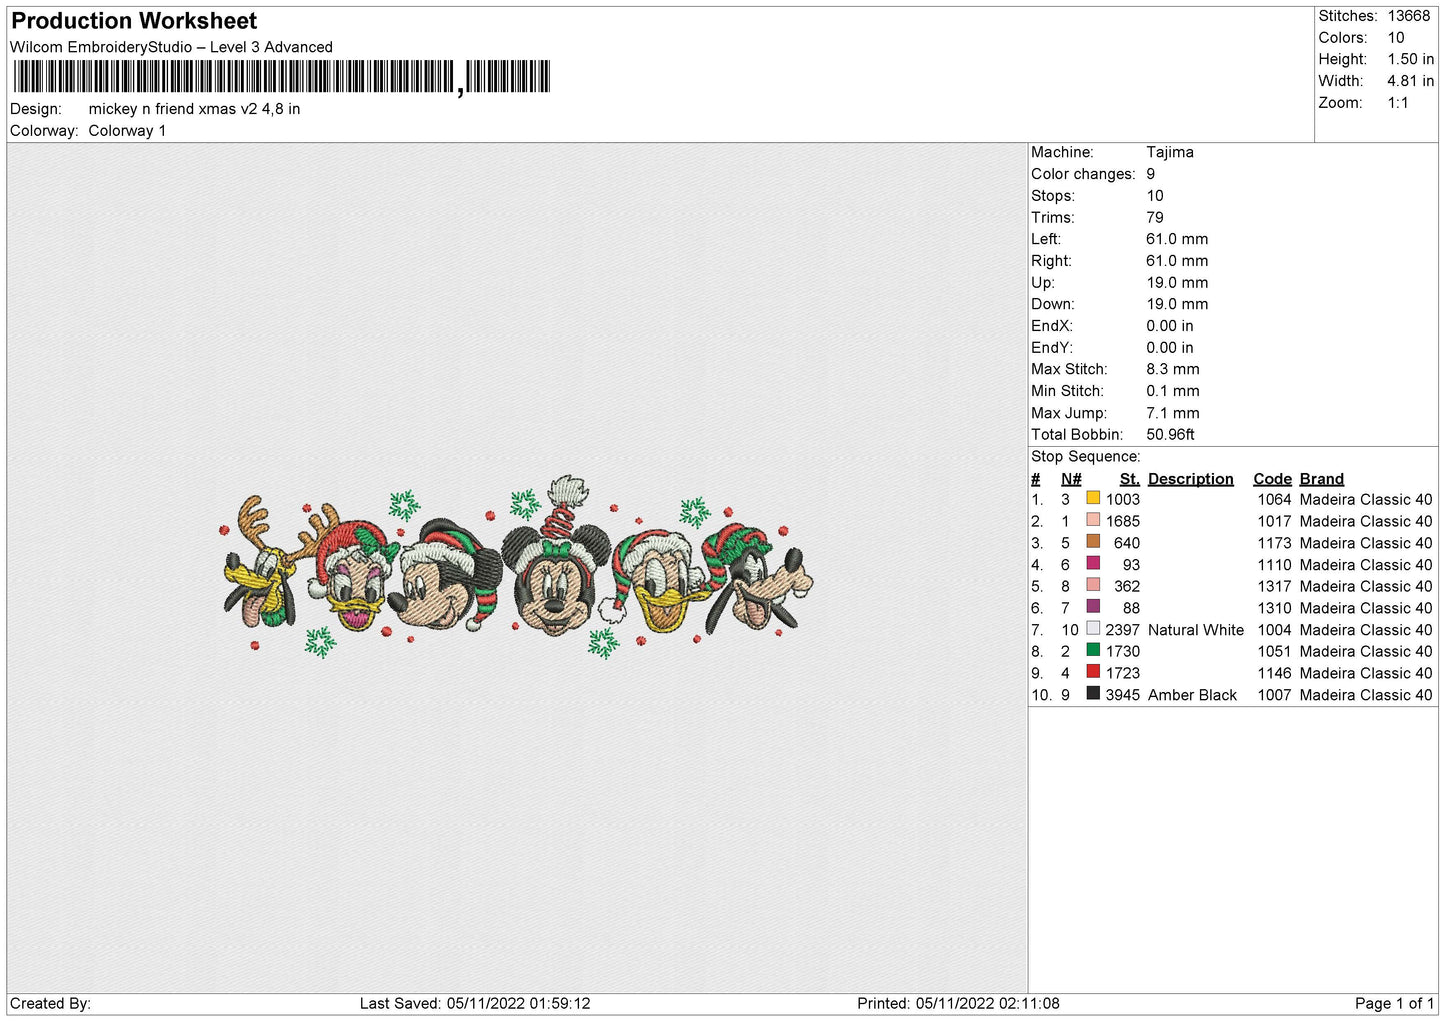The height and width of the screenshot is (1021, 1445).
Task: Click the N# column header
Action: 1071,479
